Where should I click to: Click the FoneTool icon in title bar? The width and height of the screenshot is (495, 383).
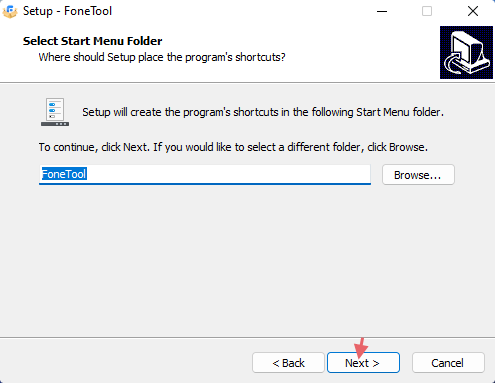coord(10,11)
